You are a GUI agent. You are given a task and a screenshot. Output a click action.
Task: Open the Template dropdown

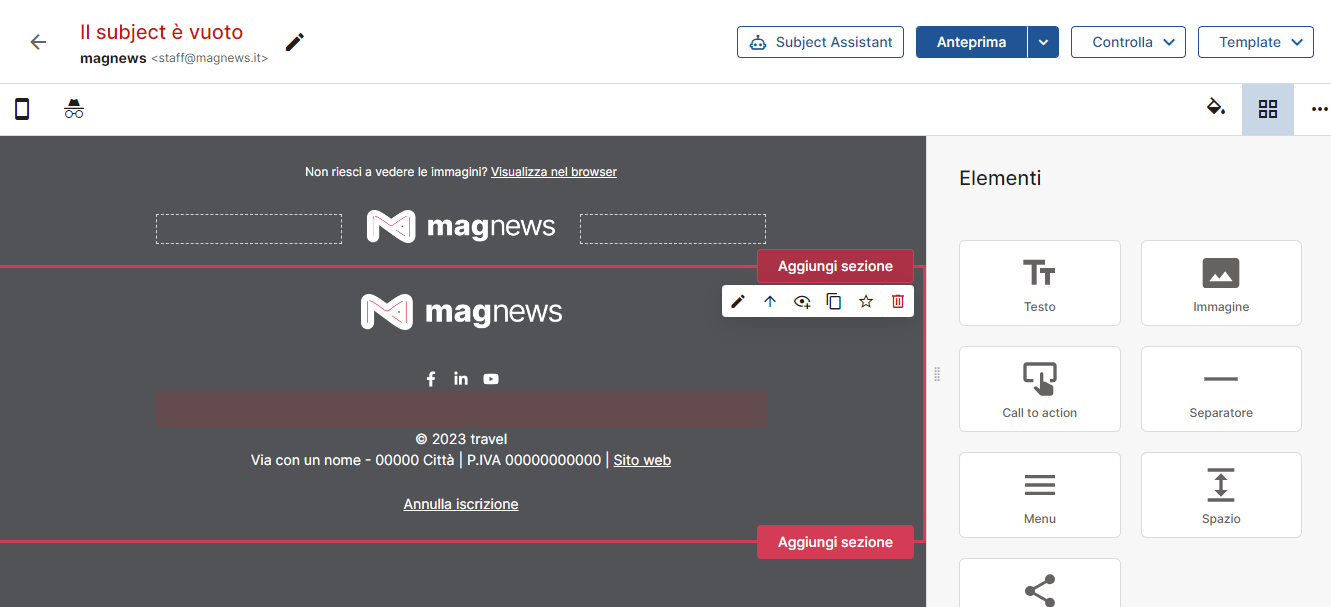1256,42
